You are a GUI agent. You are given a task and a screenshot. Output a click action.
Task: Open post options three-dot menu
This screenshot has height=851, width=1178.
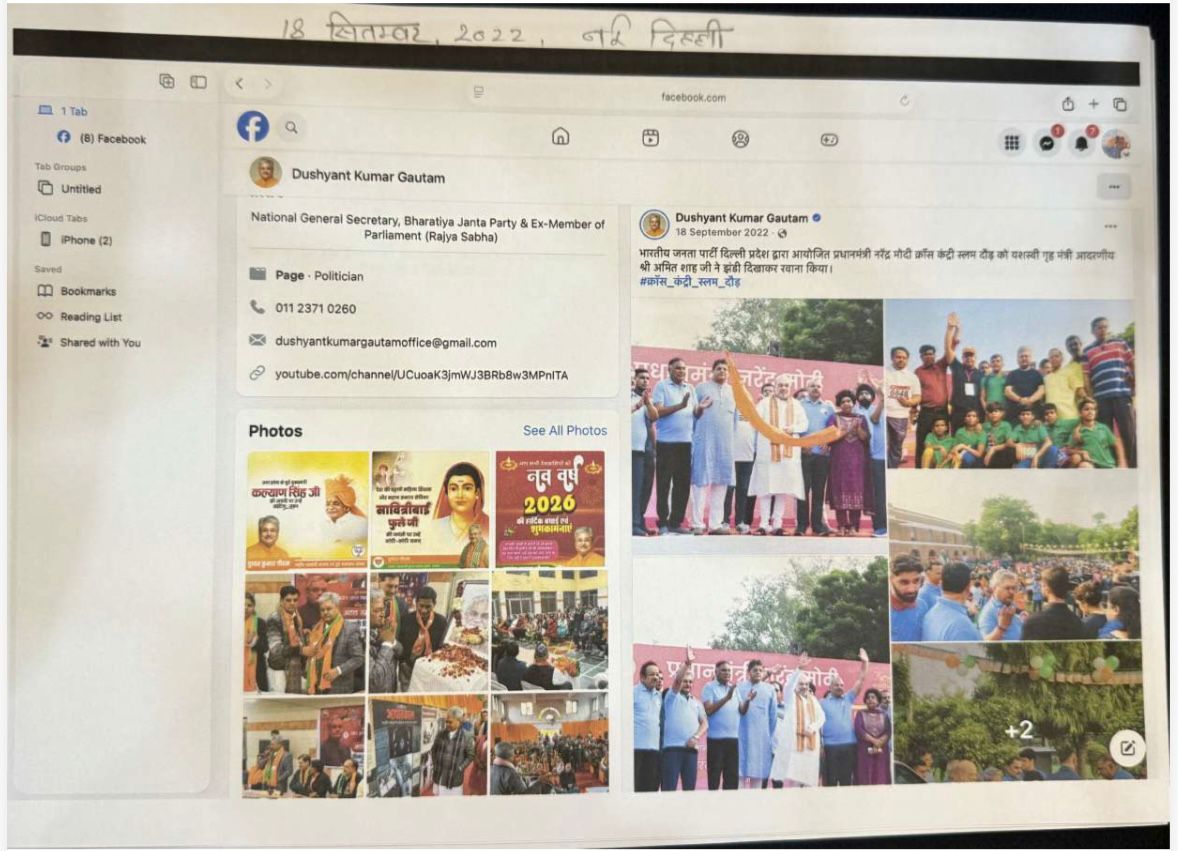pyautogui.click(x=1110, y=227)
